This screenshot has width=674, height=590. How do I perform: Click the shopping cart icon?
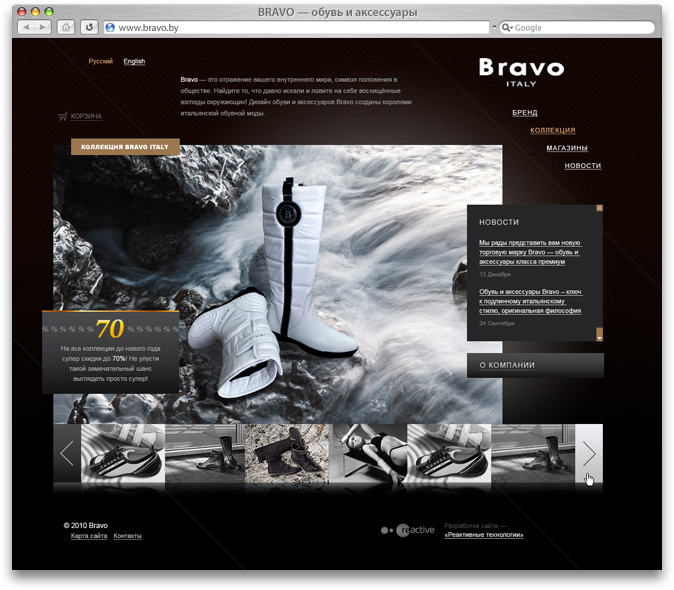pos(63,116)
